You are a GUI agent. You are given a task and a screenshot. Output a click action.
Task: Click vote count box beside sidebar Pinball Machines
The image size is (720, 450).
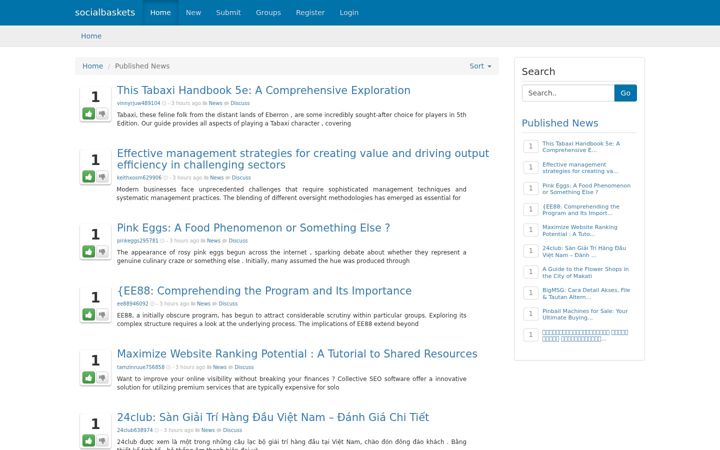point(531,314)
